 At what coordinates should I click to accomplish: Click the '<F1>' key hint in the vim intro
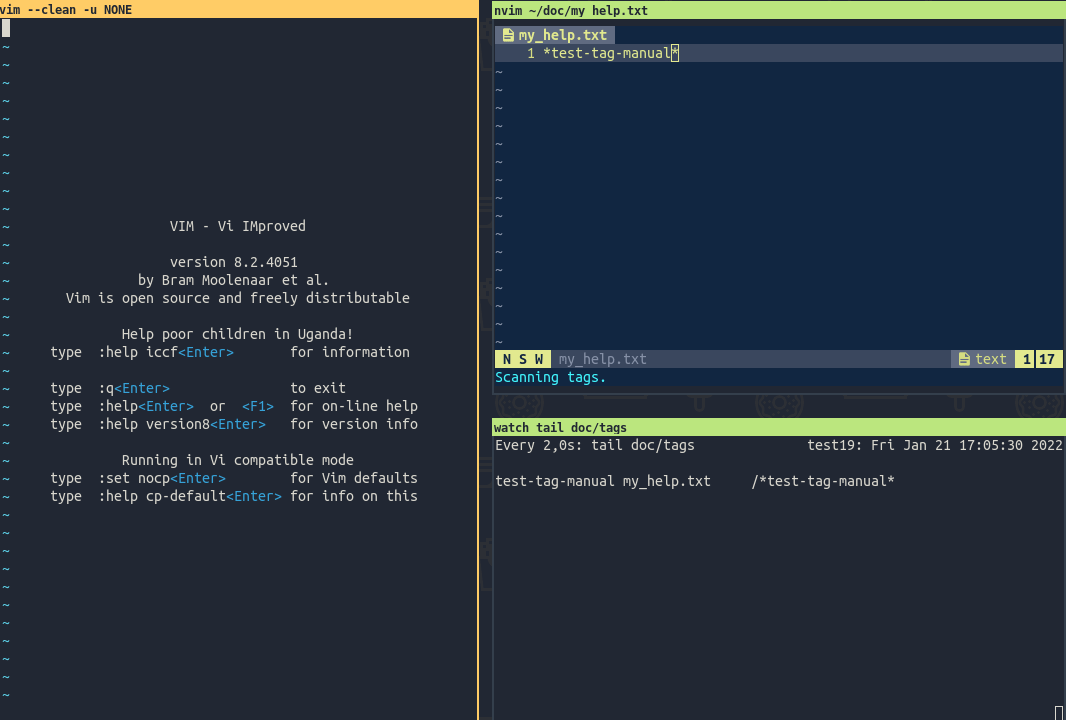point(258,407)
